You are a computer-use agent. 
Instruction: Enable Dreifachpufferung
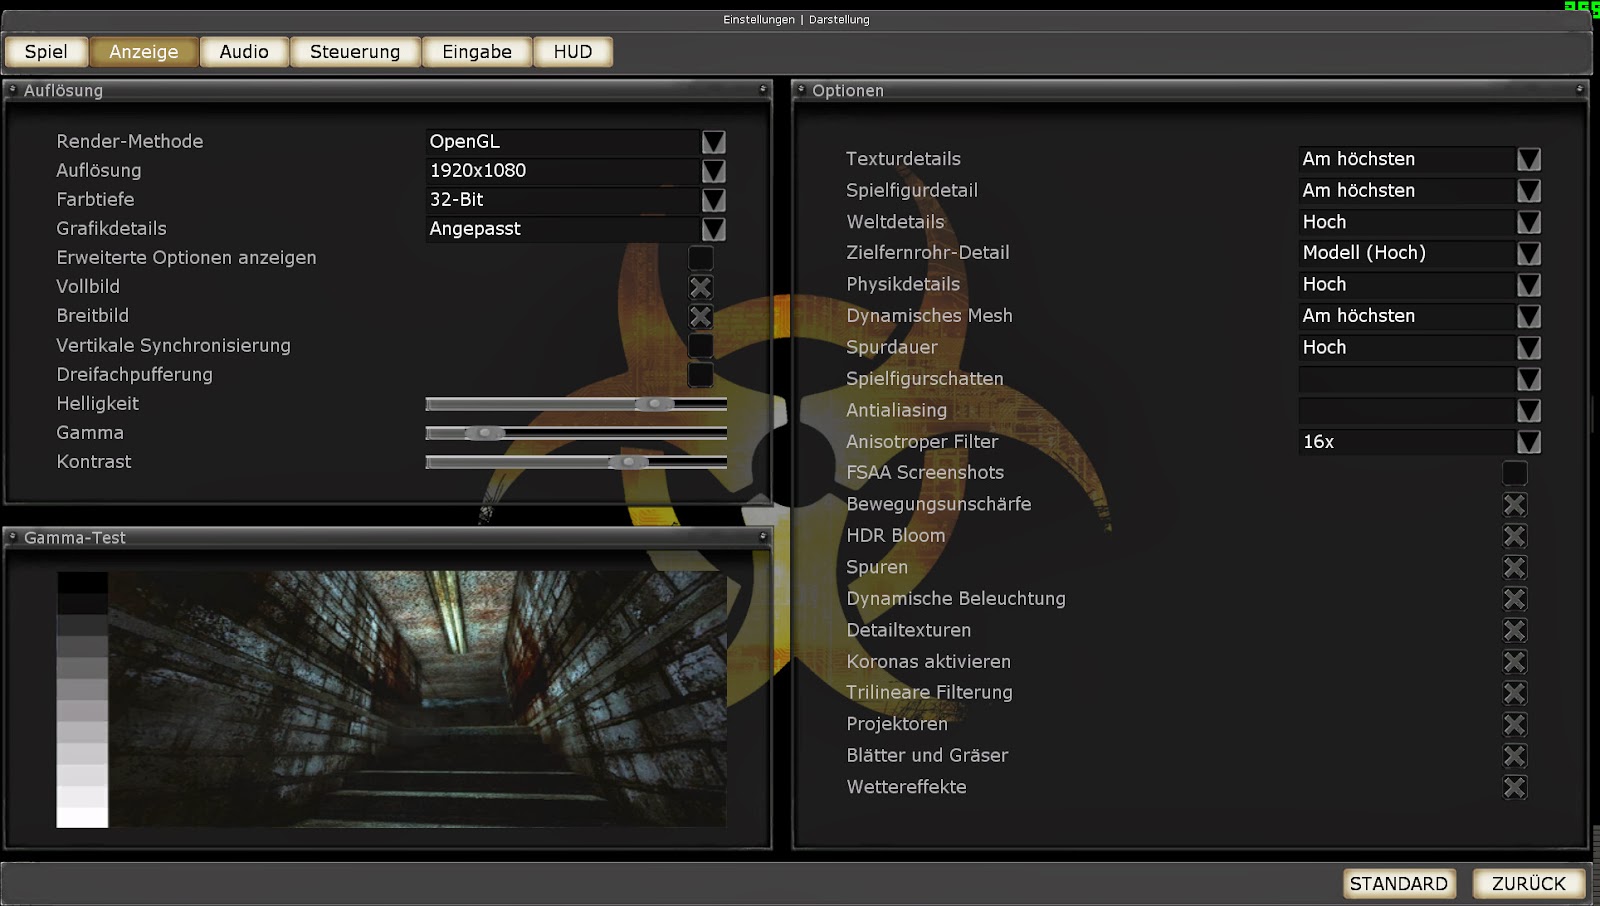[700, 375]
